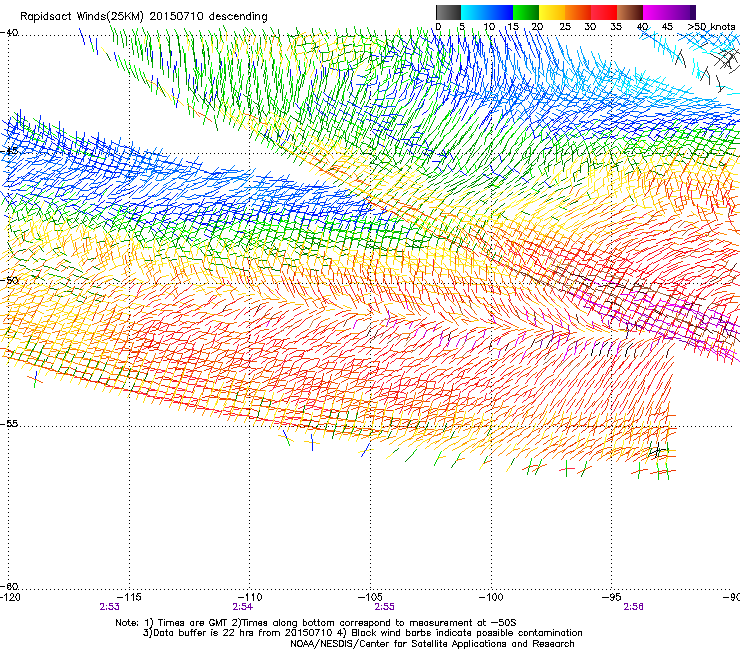The image size is (740, 650).
Task: Click the '45' legend scale label
Action: coord(667,26)
